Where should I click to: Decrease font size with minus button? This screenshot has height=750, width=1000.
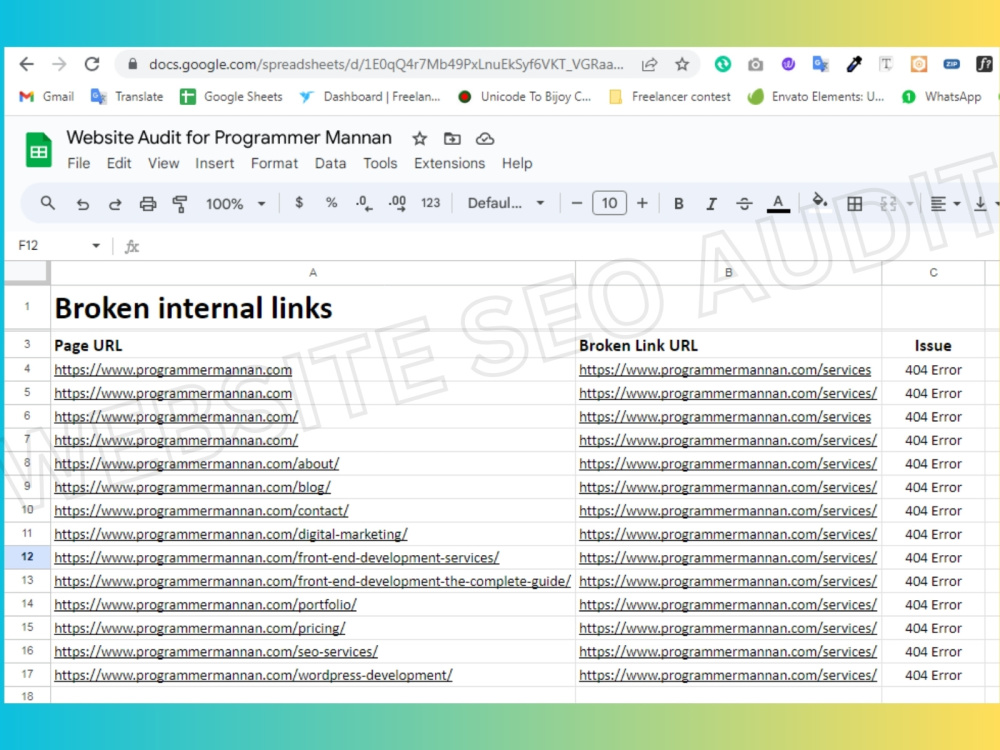[x=577, y=203]
